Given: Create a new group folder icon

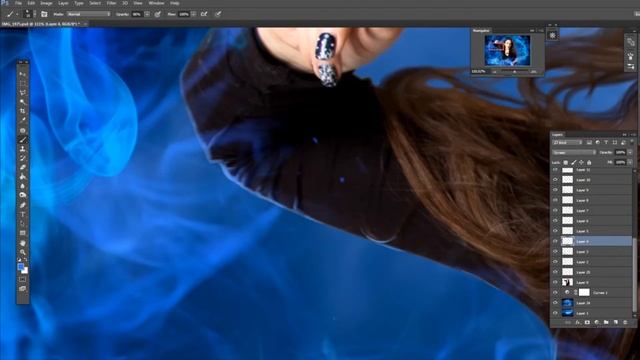Looking at the screenshot, I should point(606,322).
